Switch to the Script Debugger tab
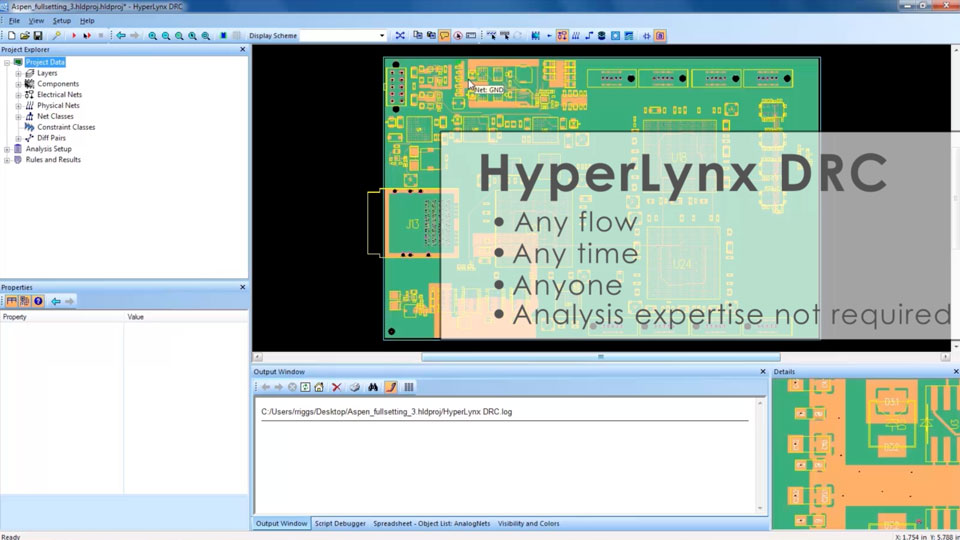 340,523
